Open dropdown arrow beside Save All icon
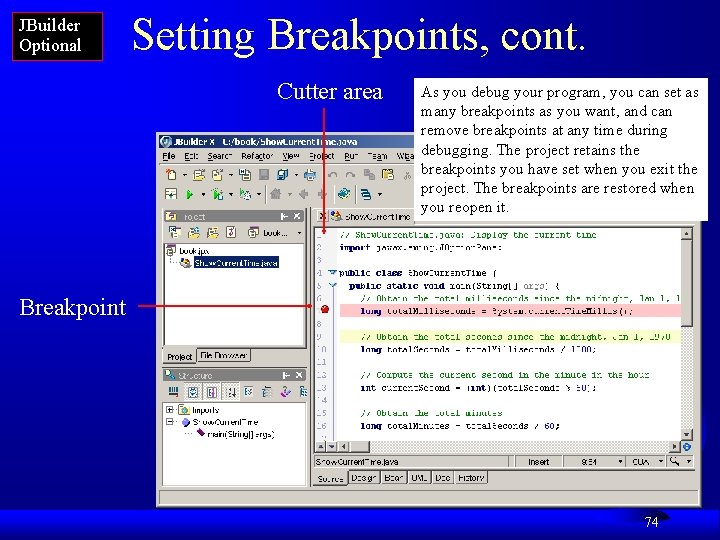This screenshot has width=720, height=540. (296, 175)
